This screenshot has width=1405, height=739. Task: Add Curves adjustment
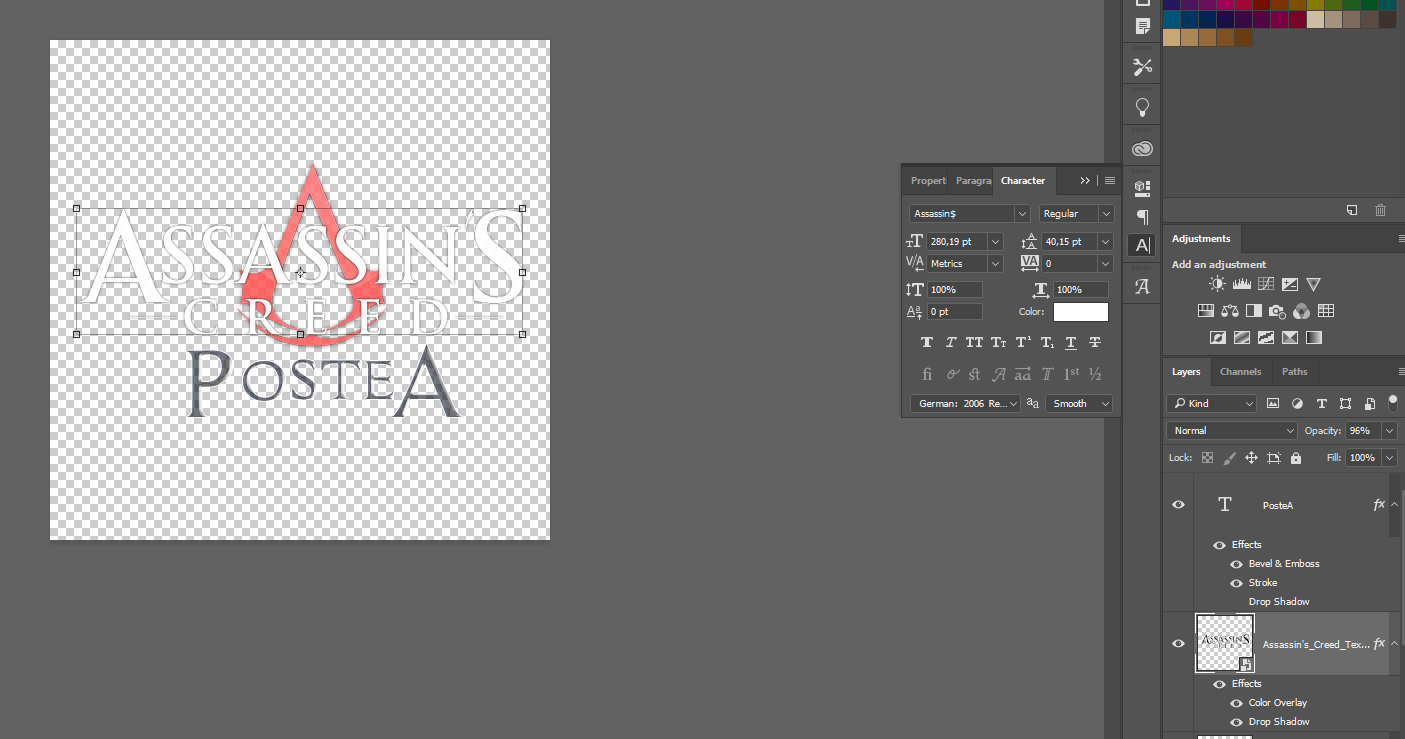point(1266,285)
